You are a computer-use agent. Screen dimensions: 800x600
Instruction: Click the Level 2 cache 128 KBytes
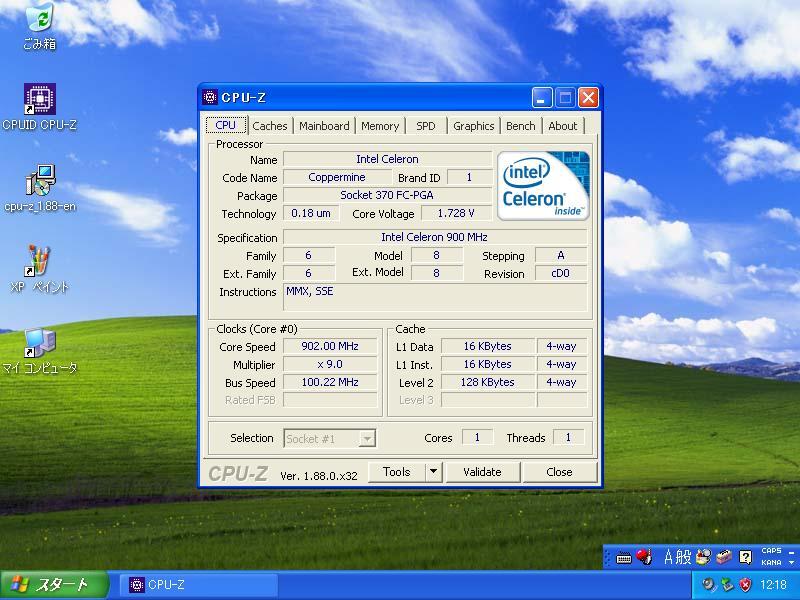click(487, 382)
